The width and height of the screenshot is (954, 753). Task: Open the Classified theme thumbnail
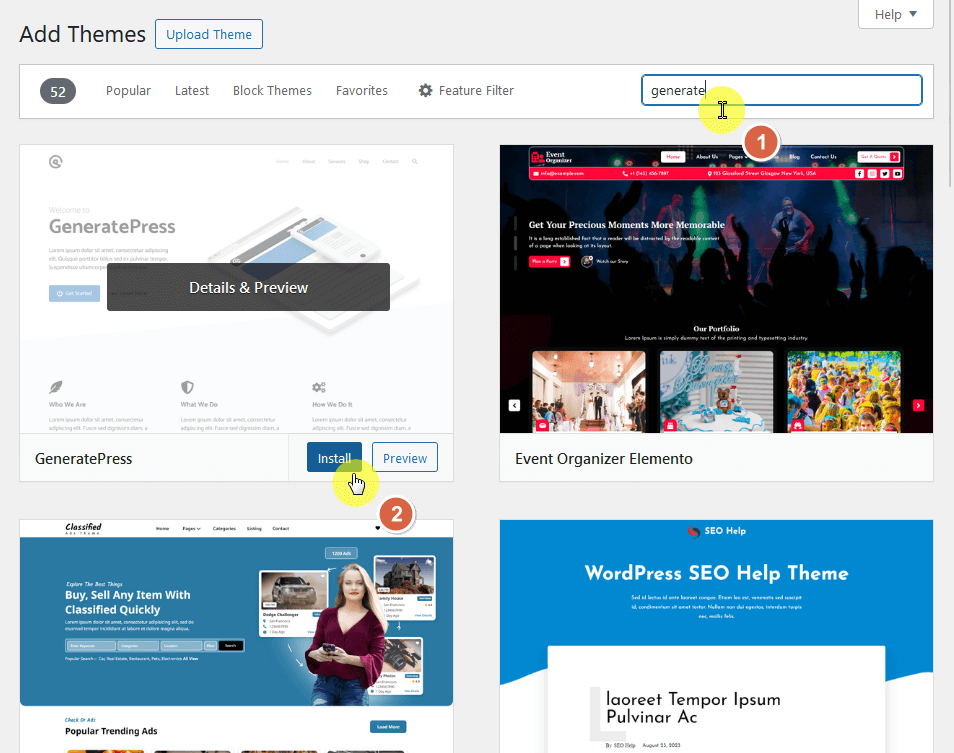pyautogui.click(x=237, y=636)
